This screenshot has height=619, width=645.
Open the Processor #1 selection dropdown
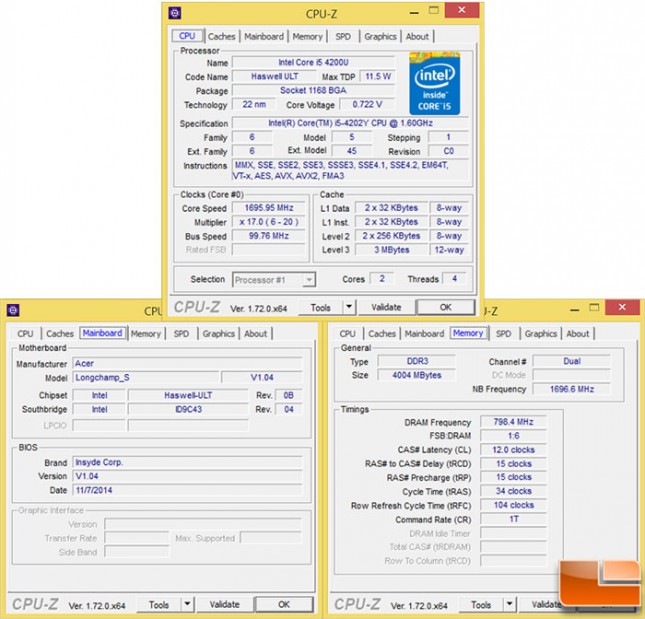274,280
